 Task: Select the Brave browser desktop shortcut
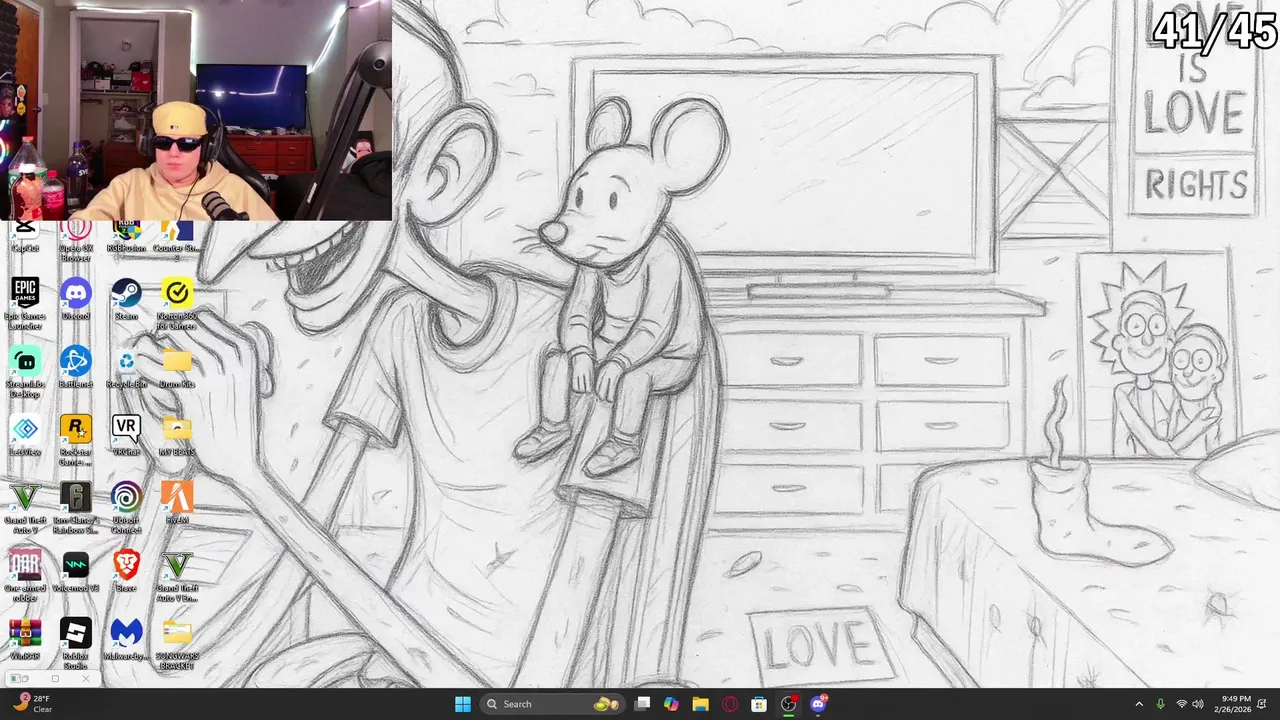click(126, 571)
